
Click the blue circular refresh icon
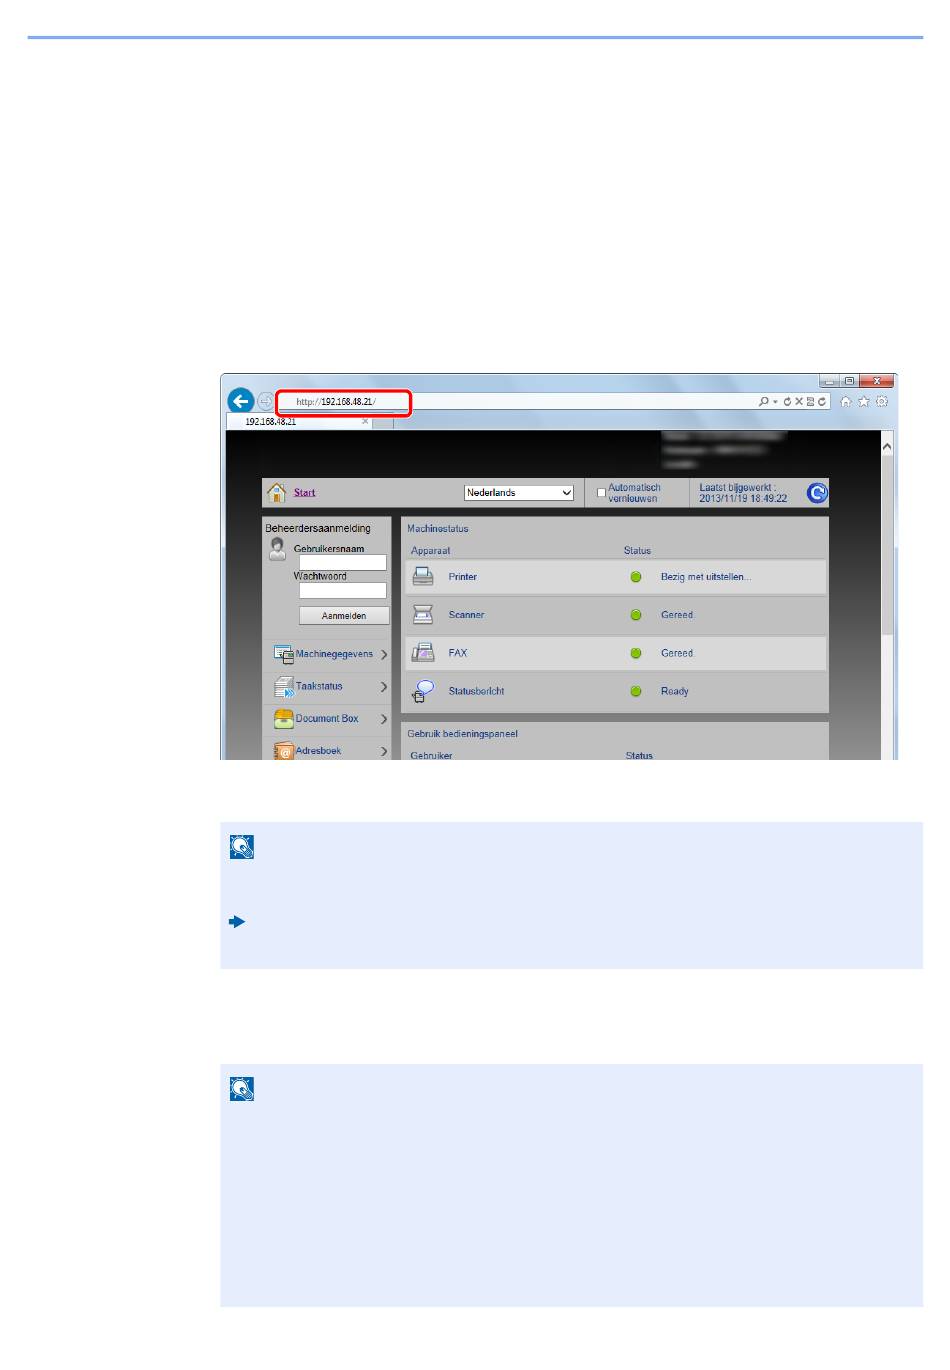coord(817,492)
